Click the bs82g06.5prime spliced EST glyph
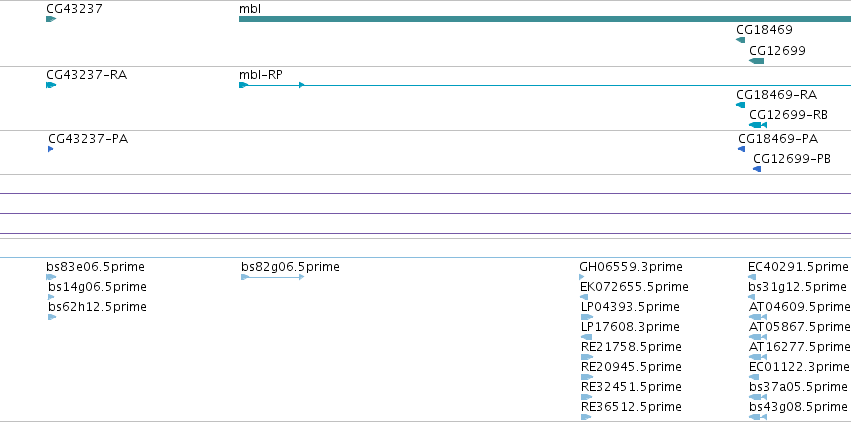 point(272,277)
